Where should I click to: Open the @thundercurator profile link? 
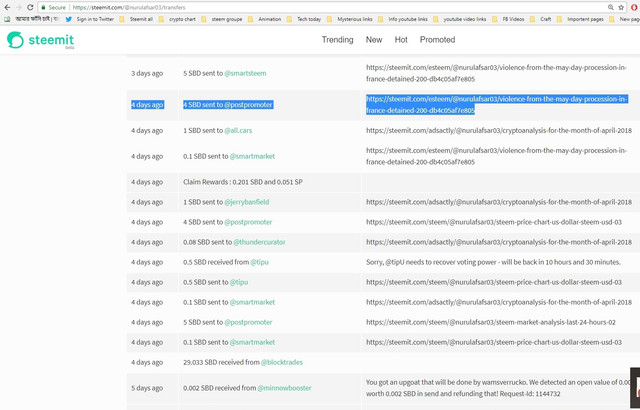(259, 242)
